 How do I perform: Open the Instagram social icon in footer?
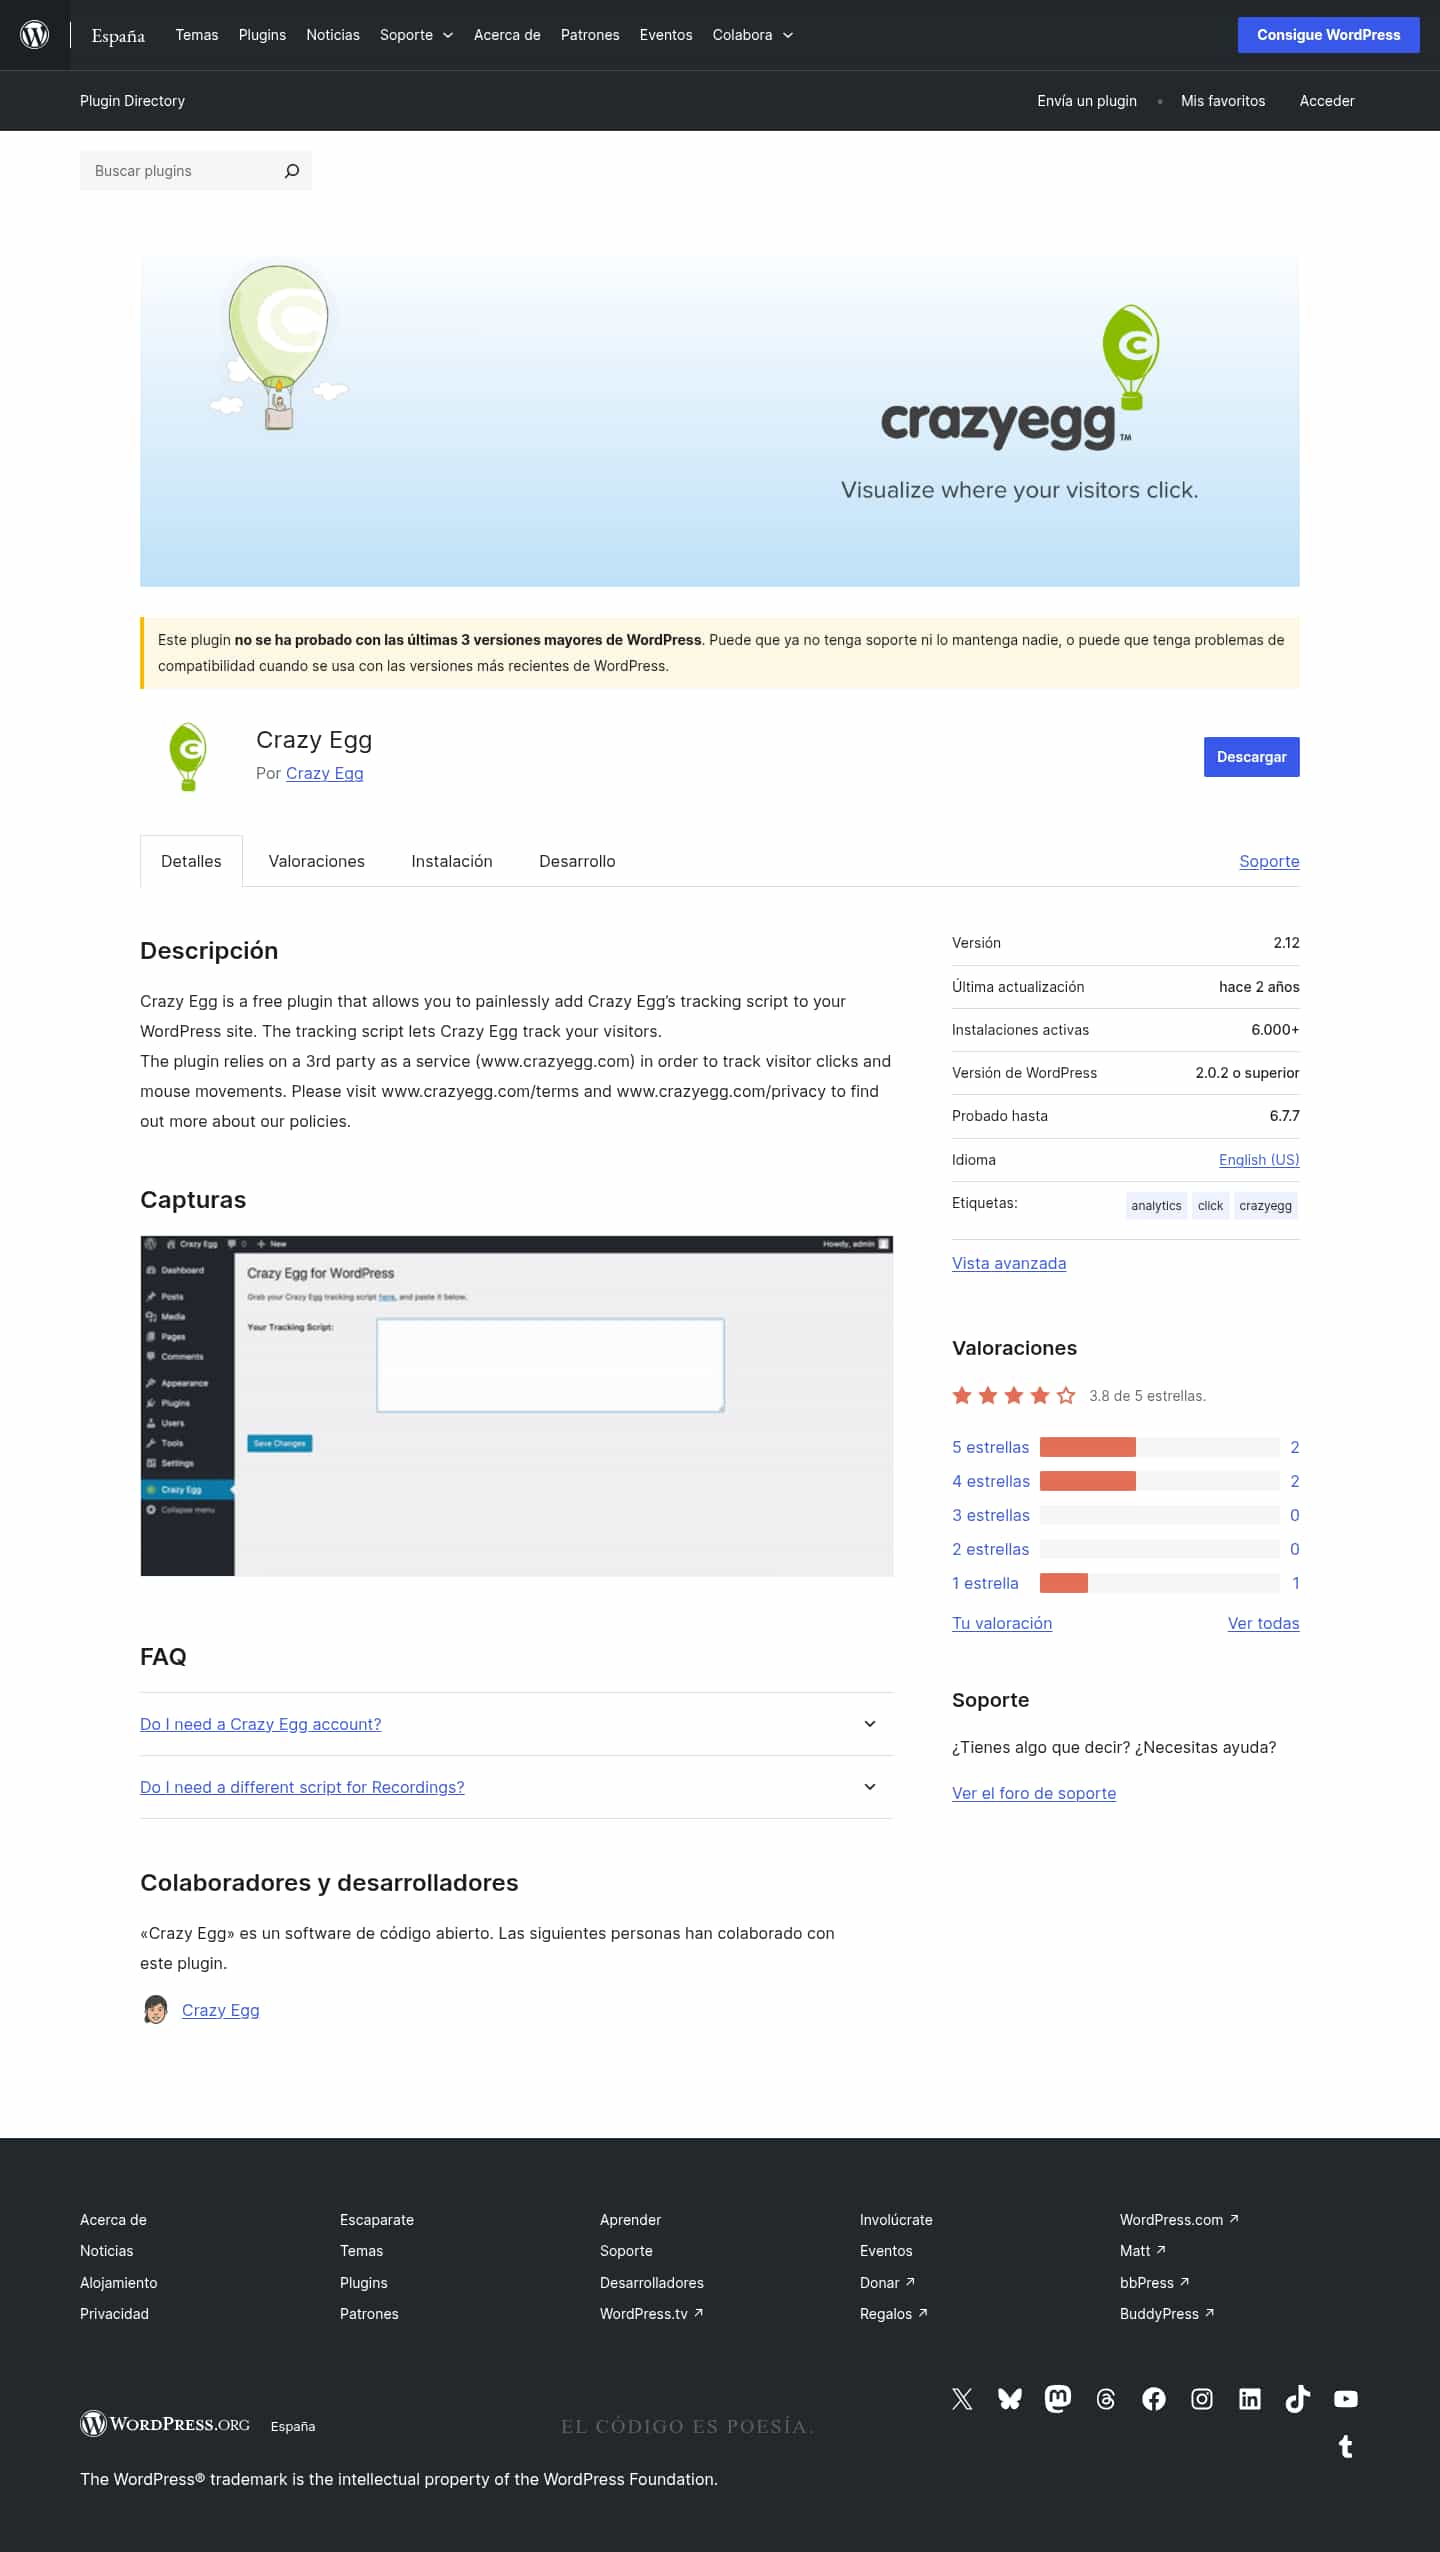(x=1202, y=2398)
